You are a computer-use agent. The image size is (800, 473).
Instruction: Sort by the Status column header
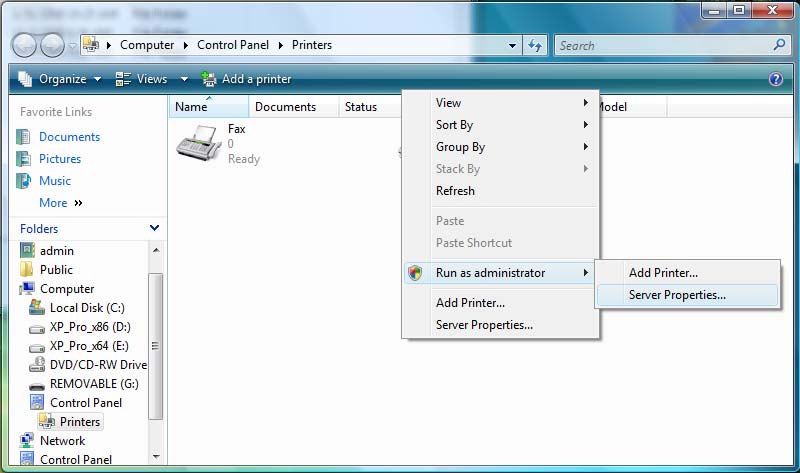370,107
